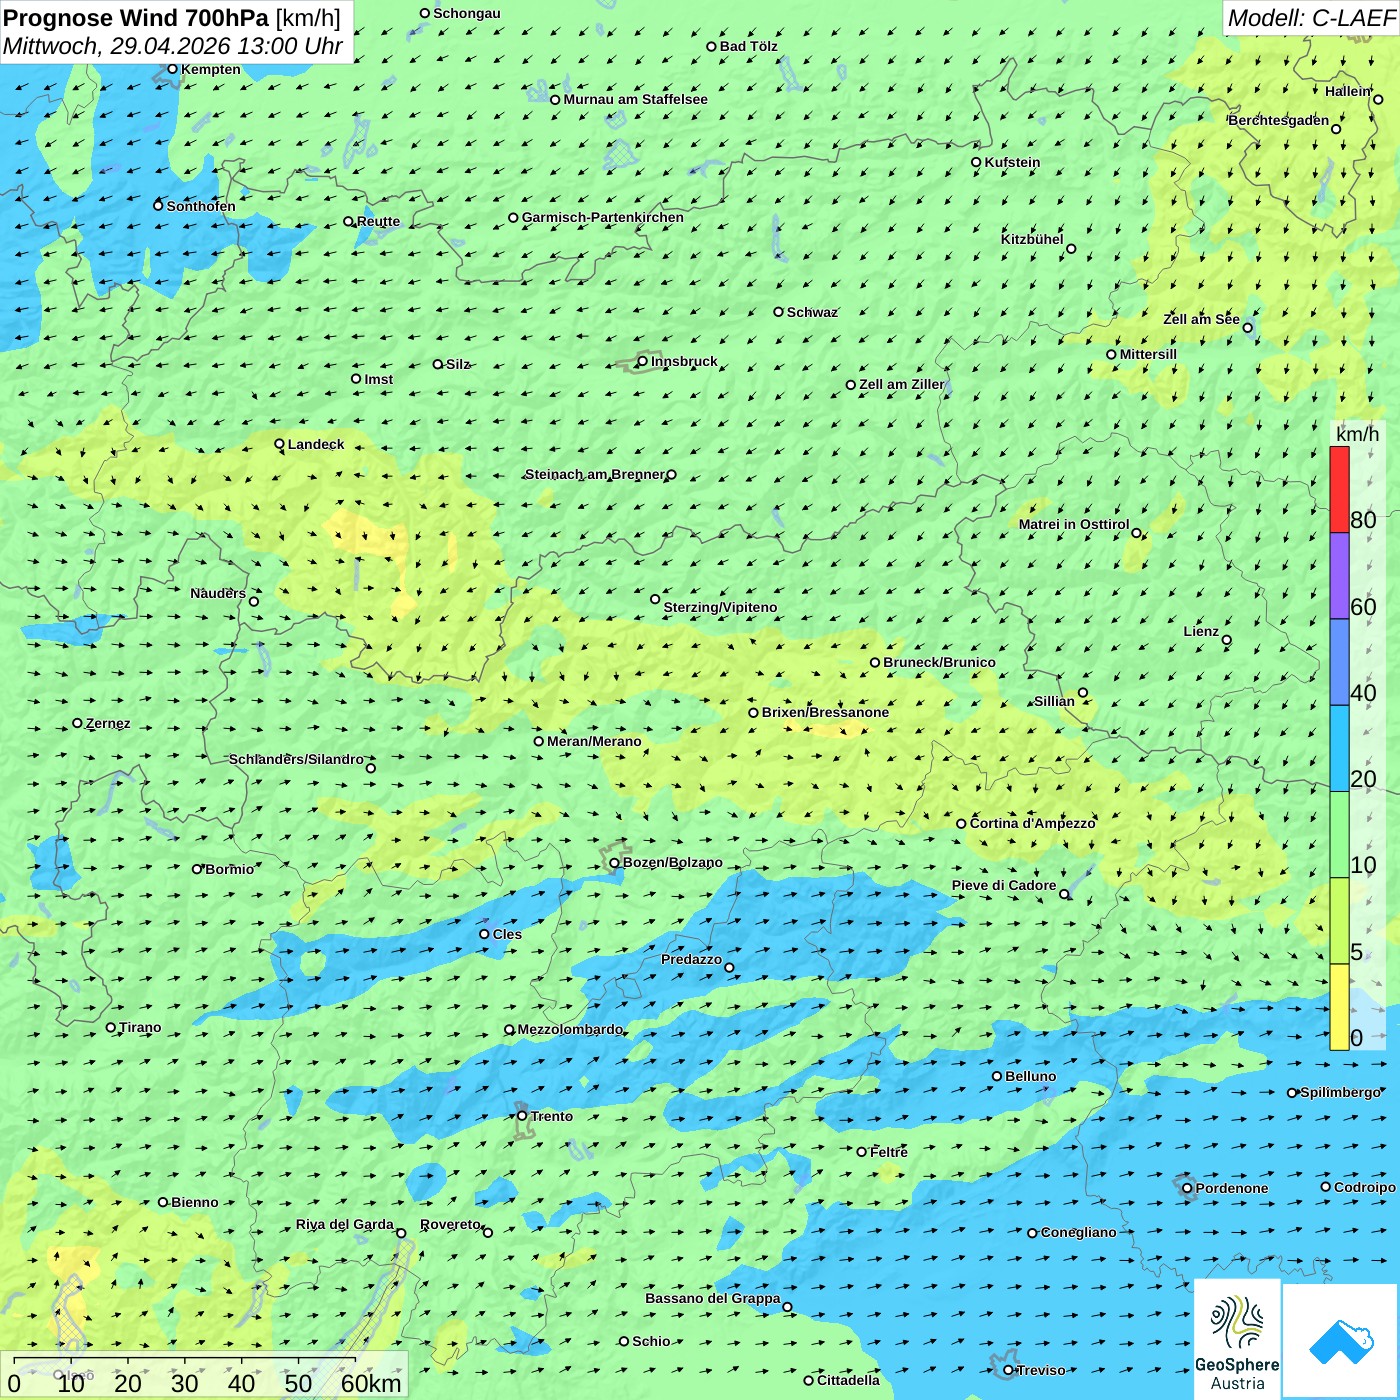Click the Bozen/Bolzano city marker
Image resolution: width=1400 pixels, height=1400 pixels.
(615, 863)
